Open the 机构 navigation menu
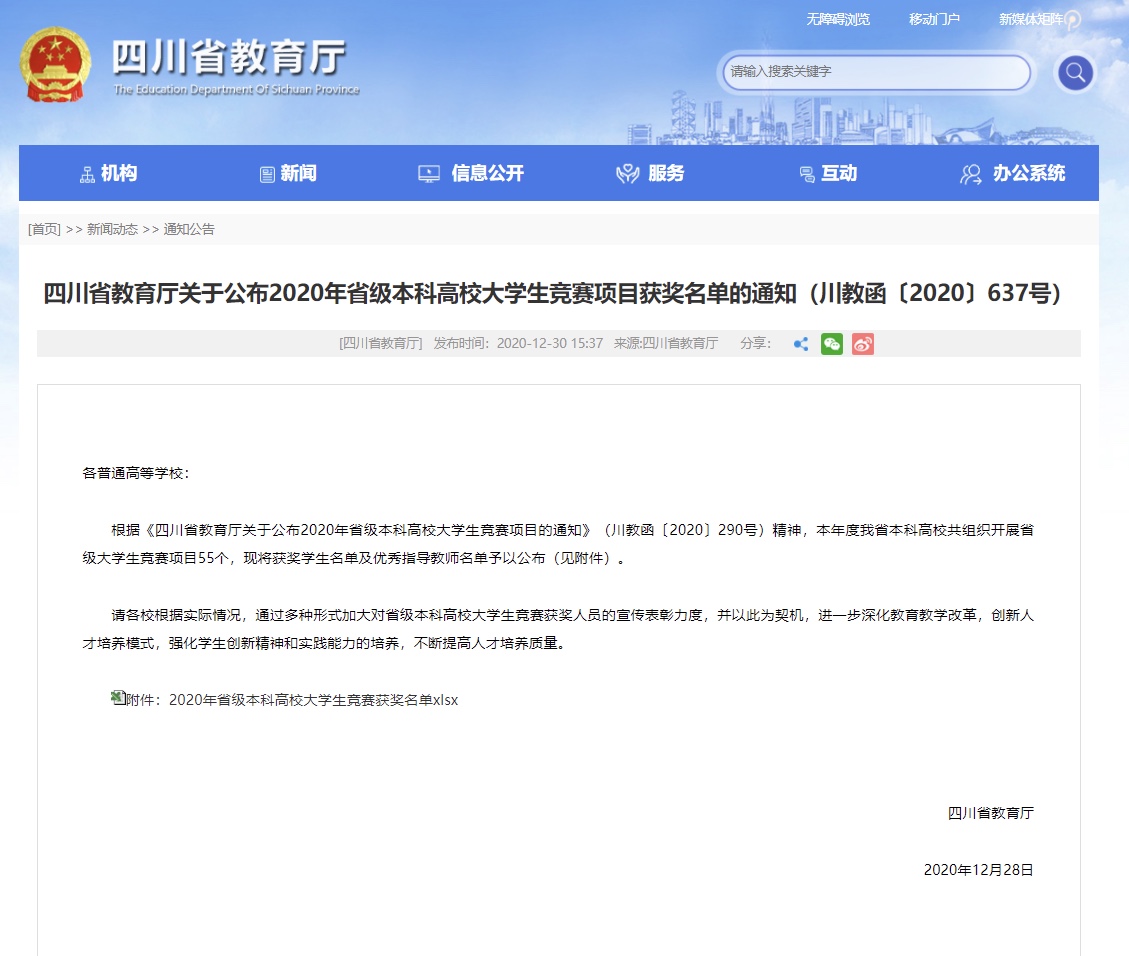The image size is (1129, 956). click(108, 174)
